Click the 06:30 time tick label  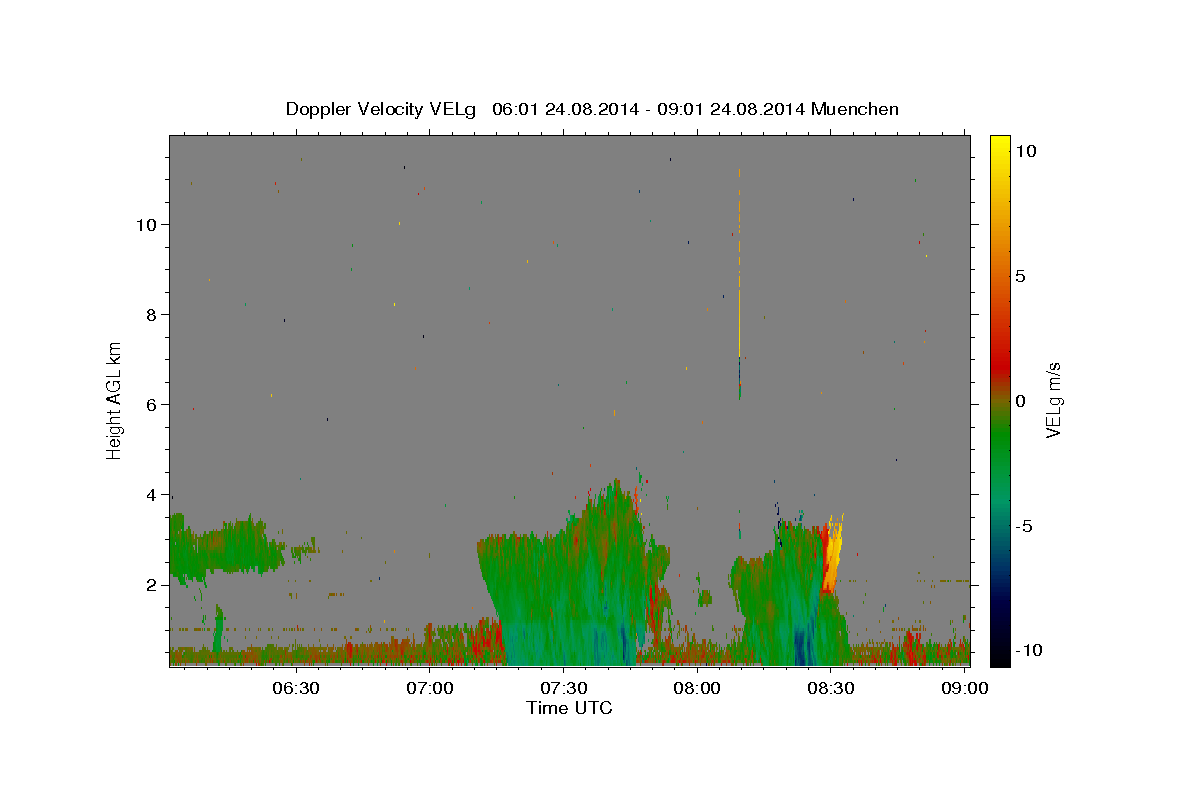(x=297, y=688)
